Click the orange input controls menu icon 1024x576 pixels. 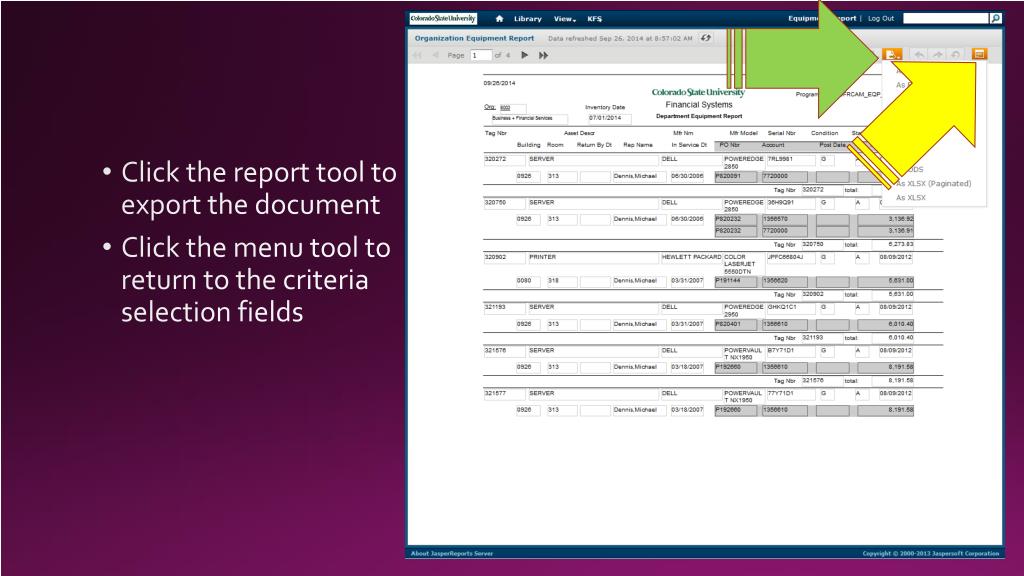[979, 54]
